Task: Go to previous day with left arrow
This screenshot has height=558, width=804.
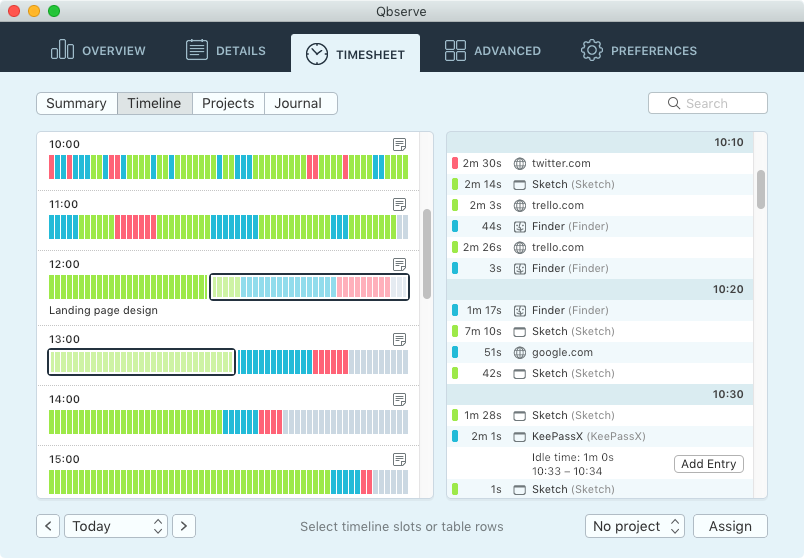Action: pyautogui.click(x=48, y=526)
